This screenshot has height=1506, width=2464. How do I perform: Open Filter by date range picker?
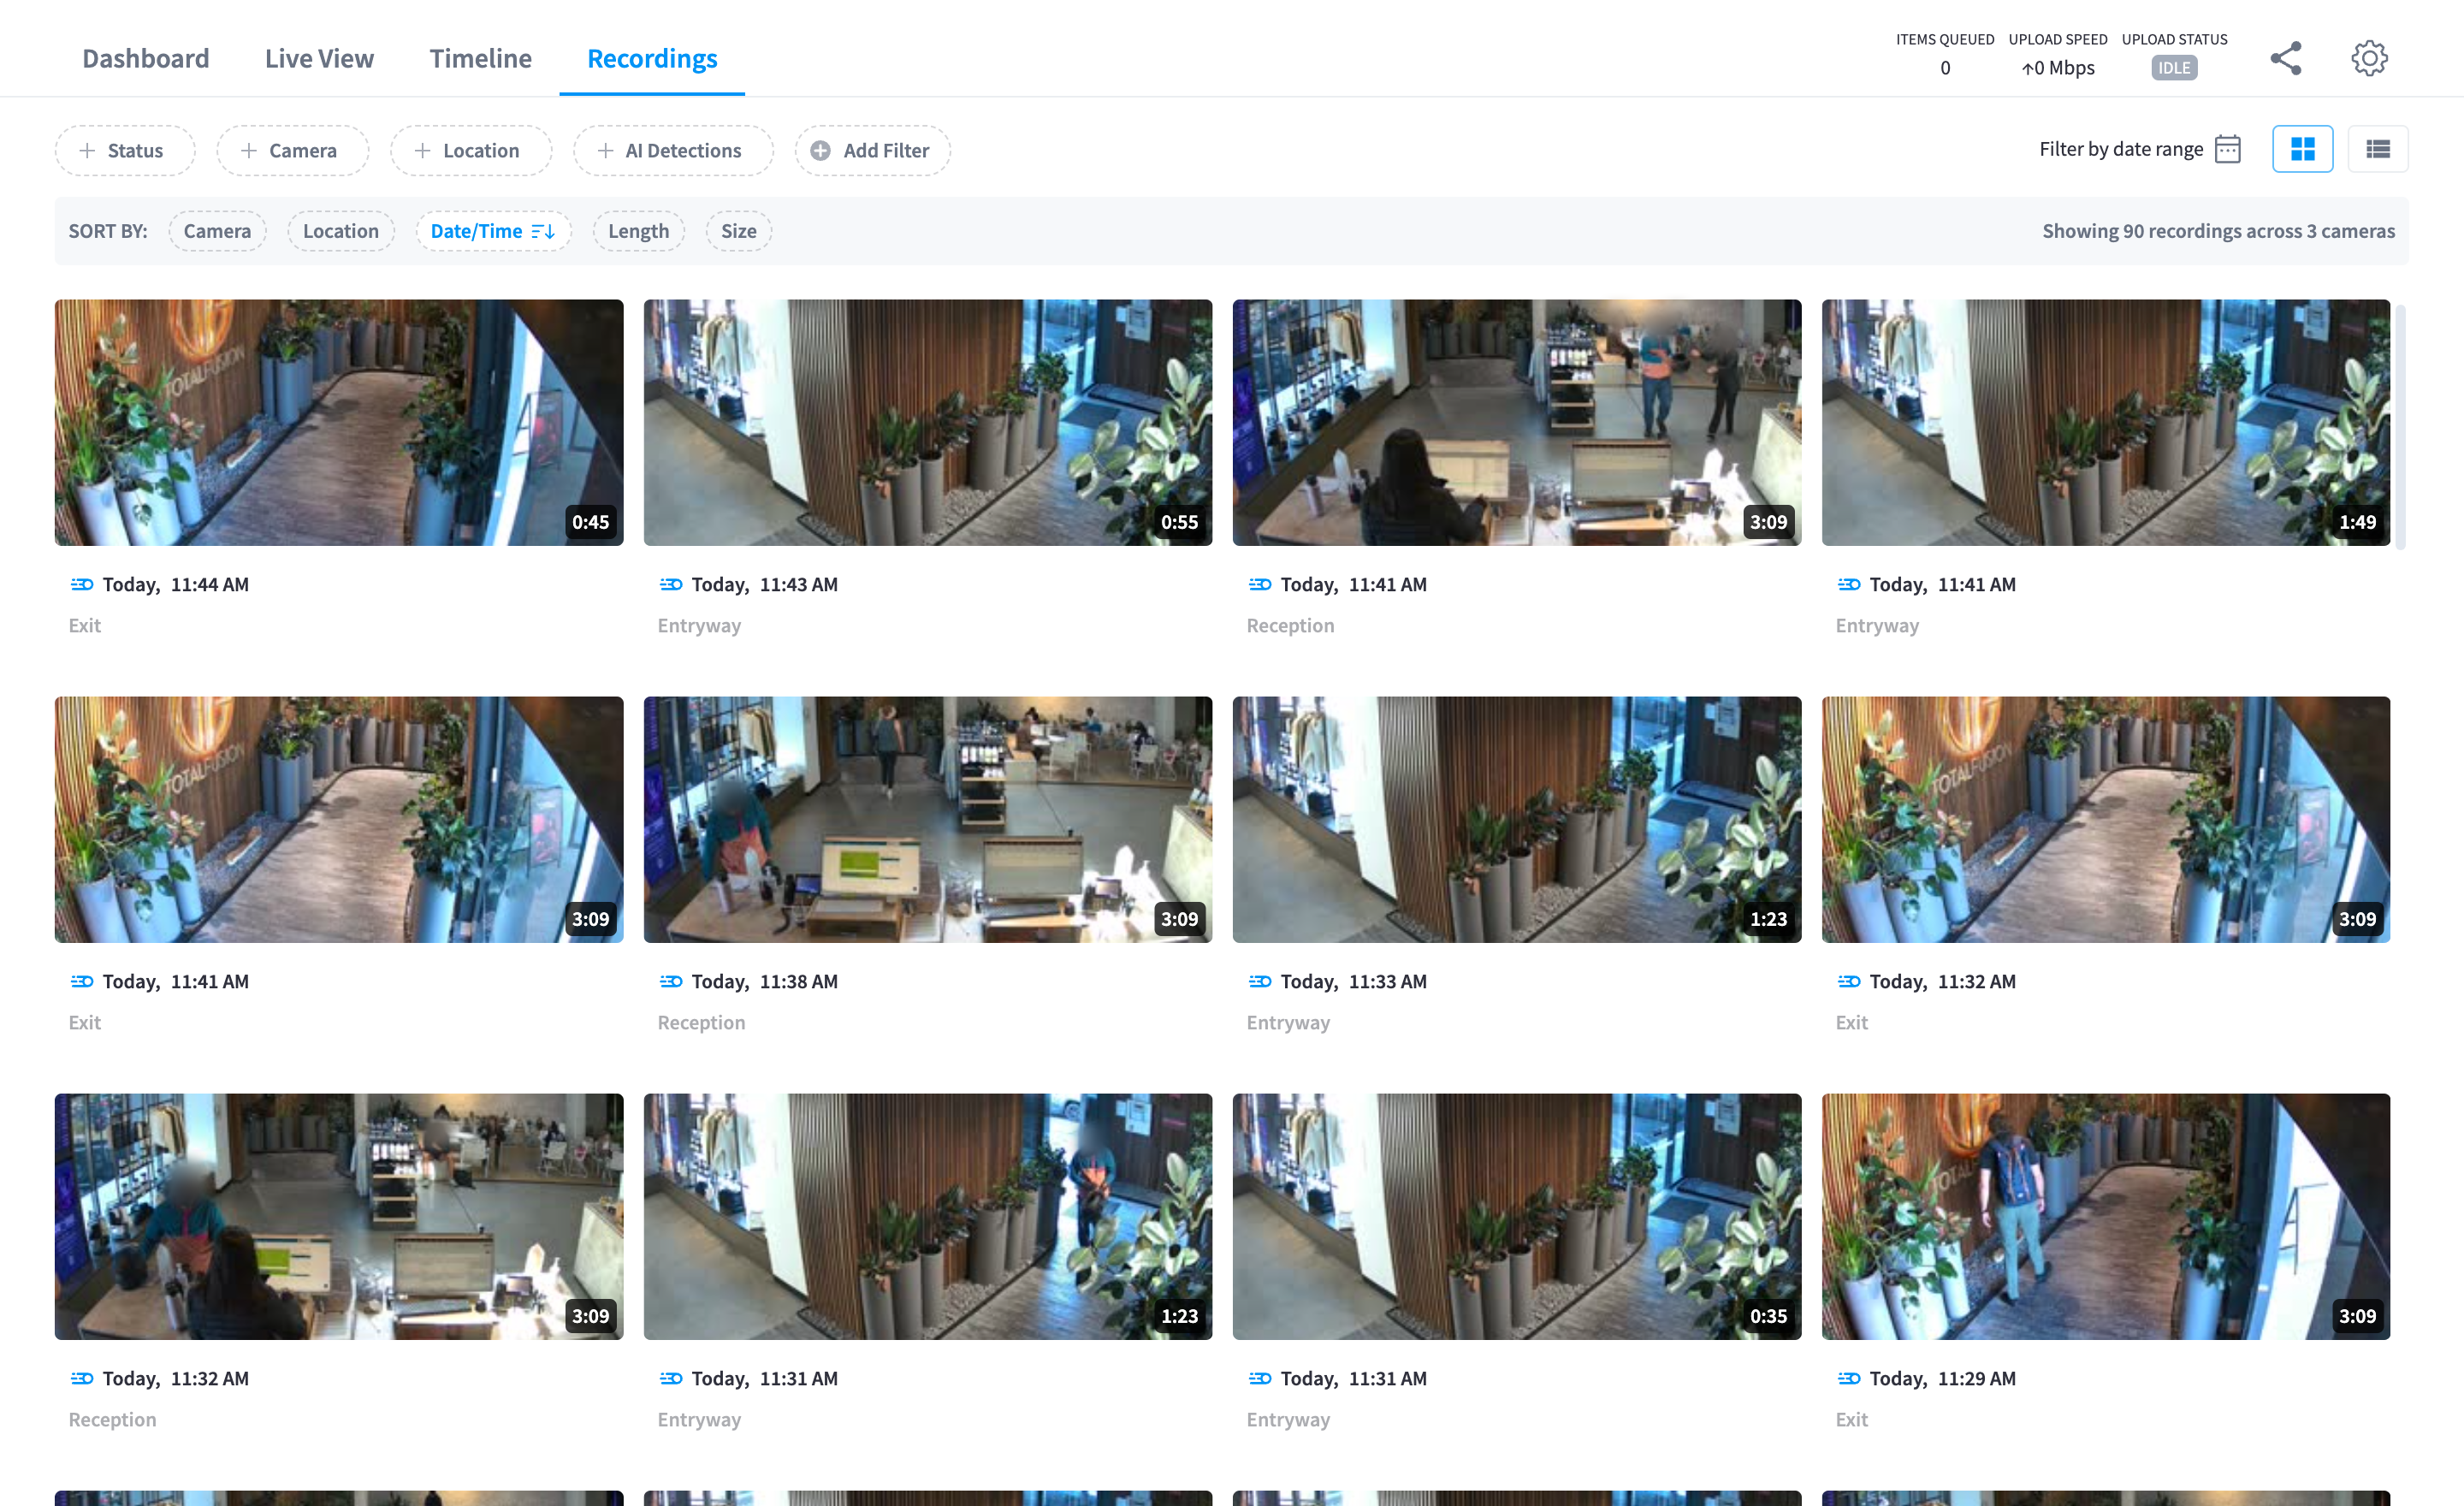click(2140, 149)
